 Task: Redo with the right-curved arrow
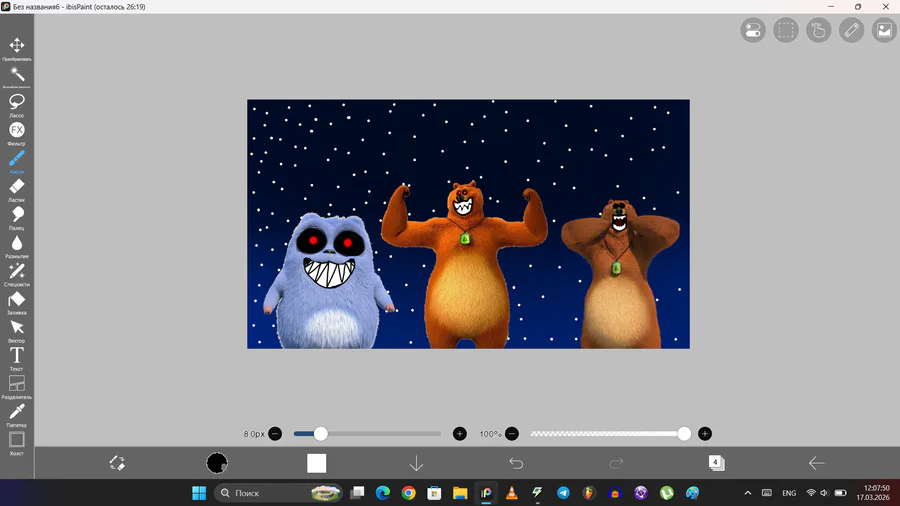(616, 463)
